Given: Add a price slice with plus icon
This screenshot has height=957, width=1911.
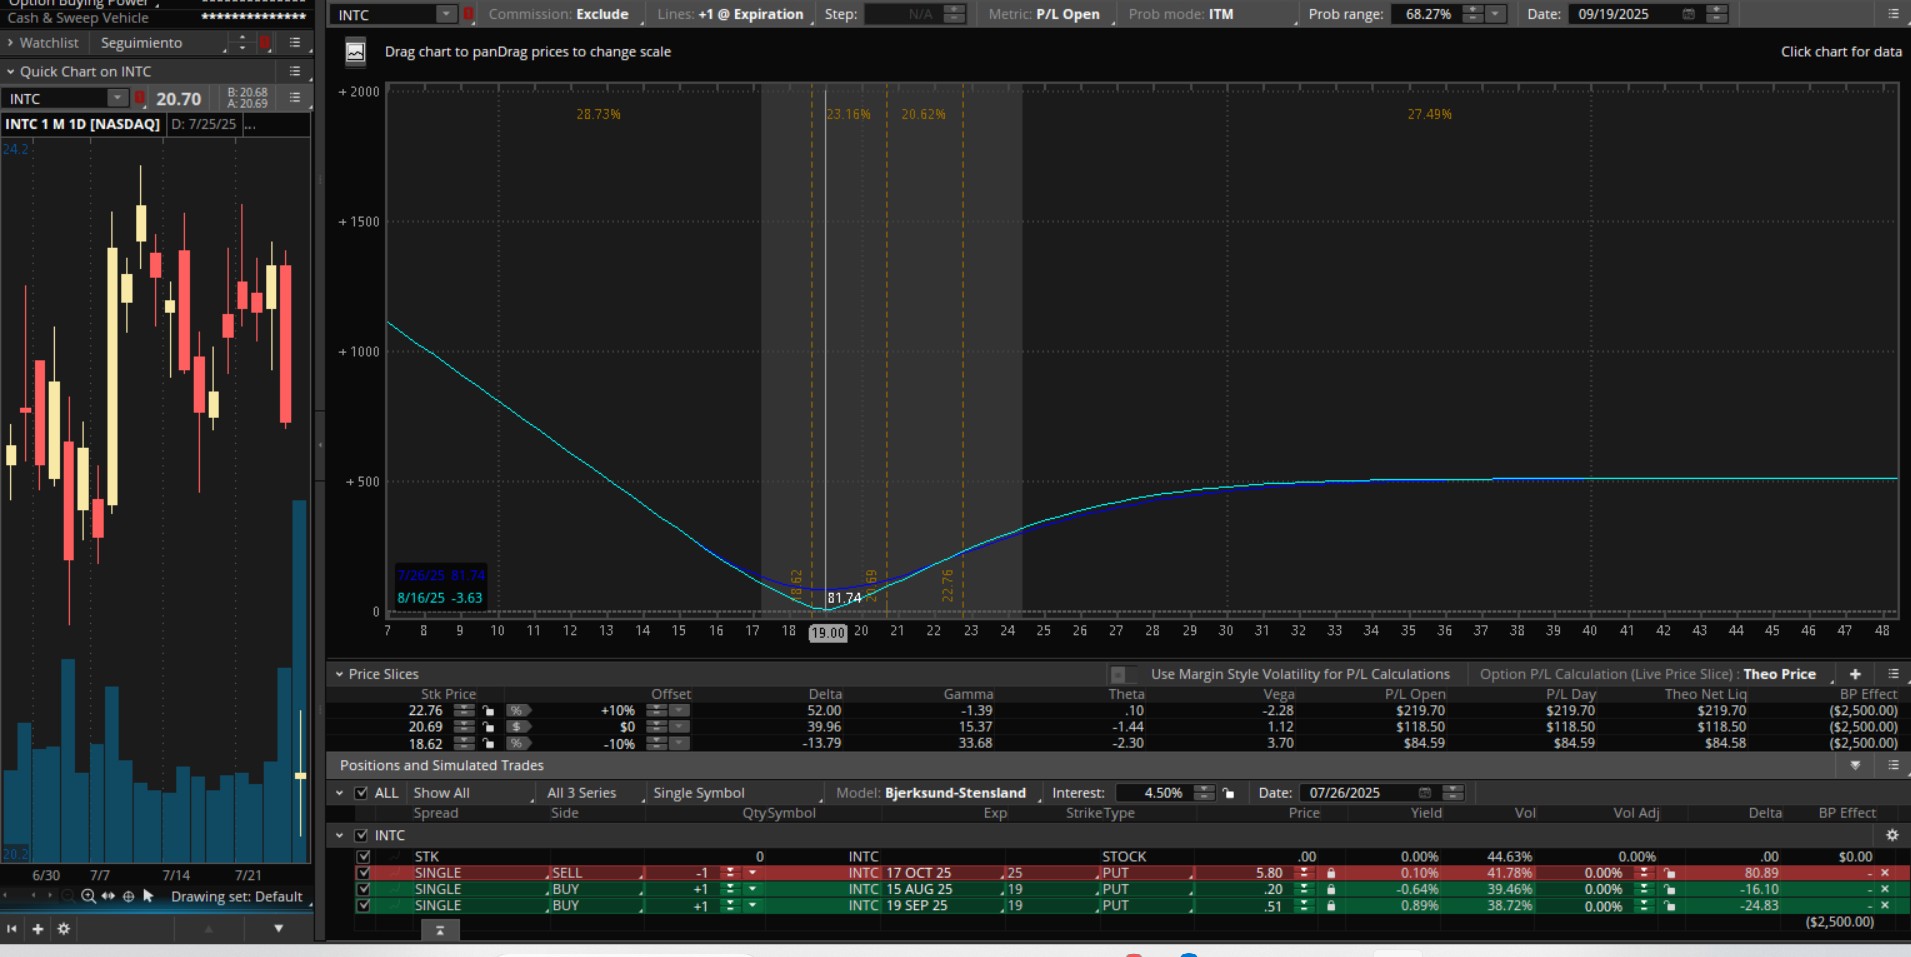Looking at the screenshot, I should (1855, 674).
